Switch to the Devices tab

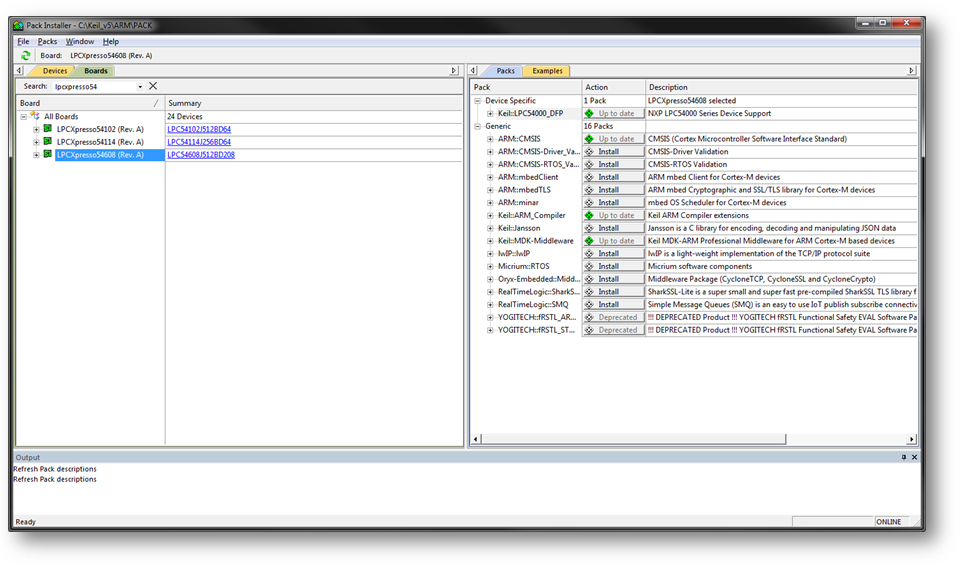click(54, 71)
